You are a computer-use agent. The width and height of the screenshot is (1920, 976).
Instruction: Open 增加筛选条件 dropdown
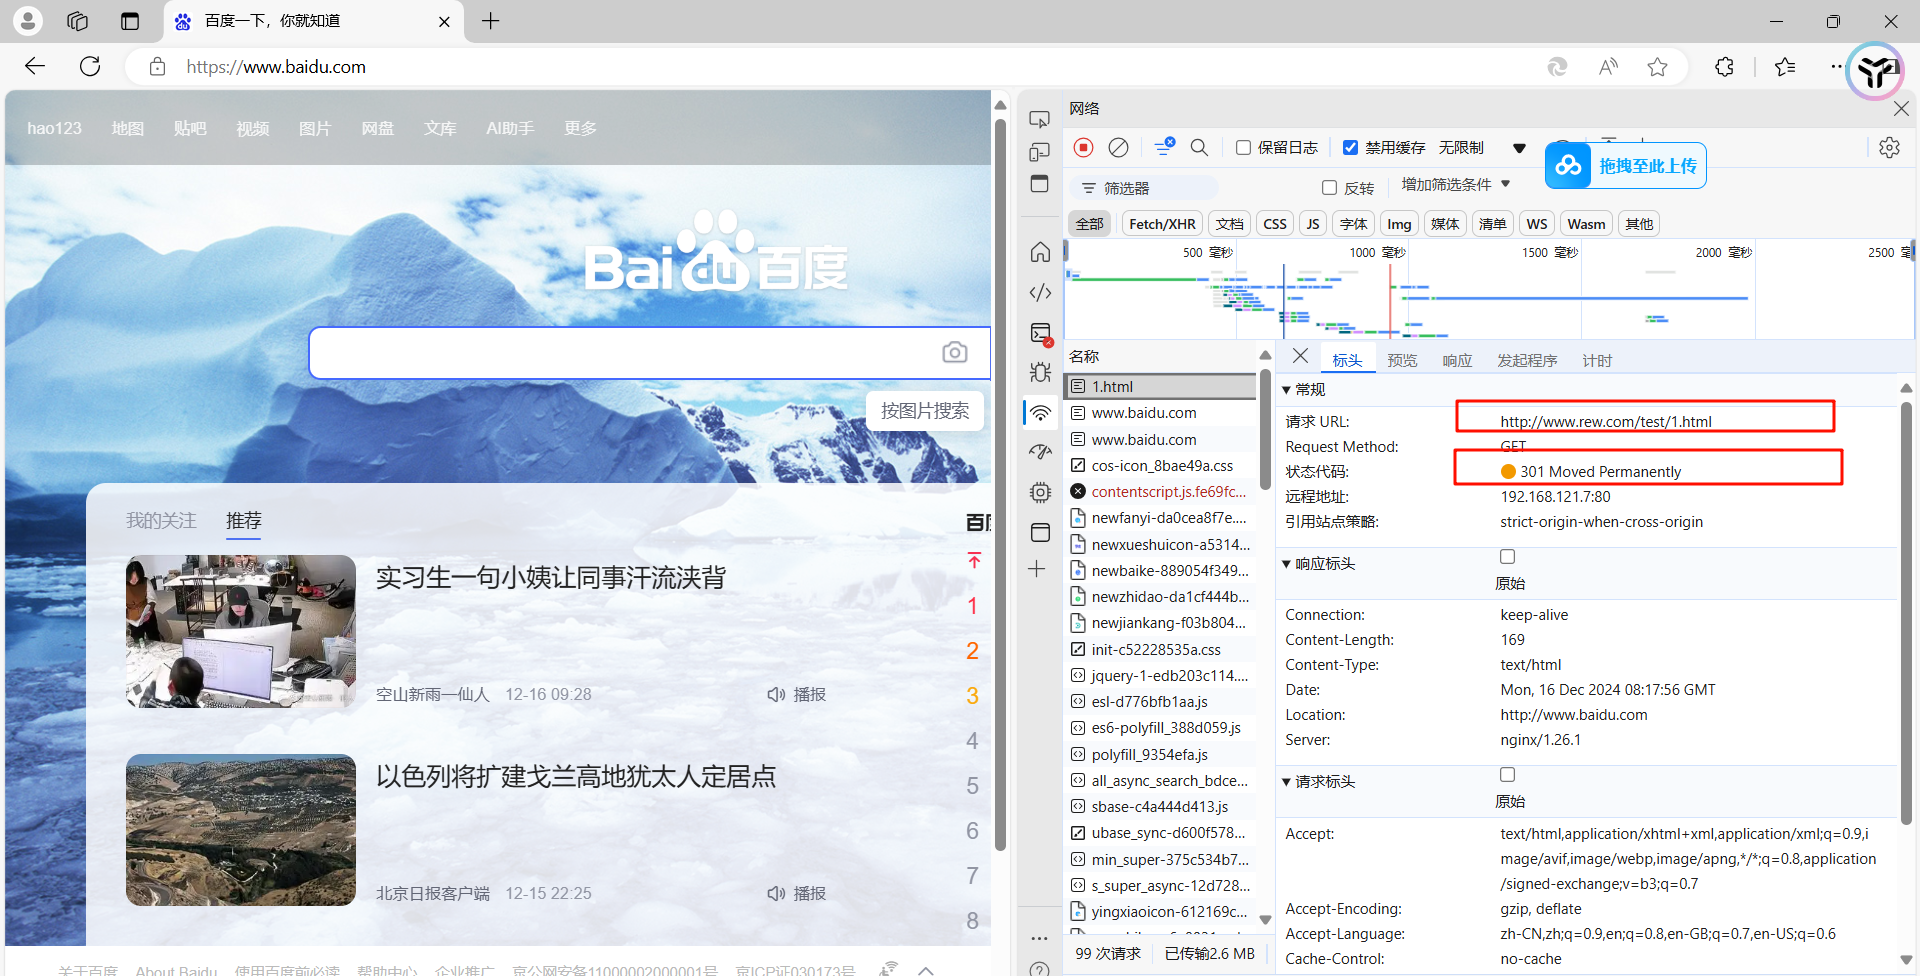(x=1456, y=185)
